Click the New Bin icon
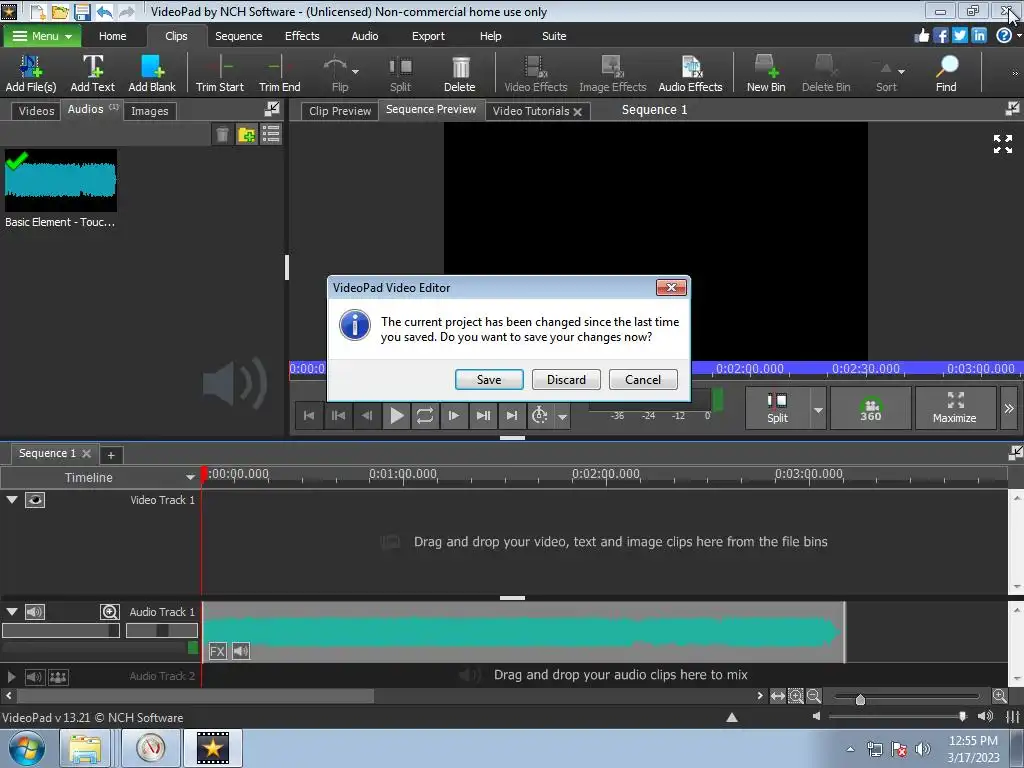1024x768 pixels. [765, 73]
